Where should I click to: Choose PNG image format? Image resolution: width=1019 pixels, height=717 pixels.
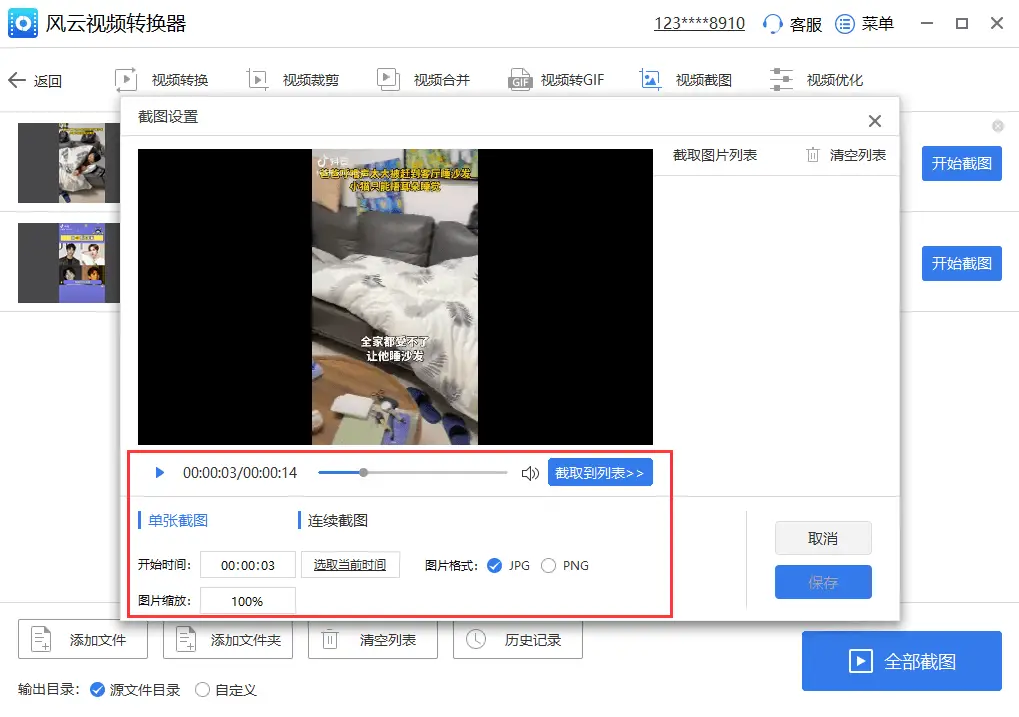(x=548, y=566)
